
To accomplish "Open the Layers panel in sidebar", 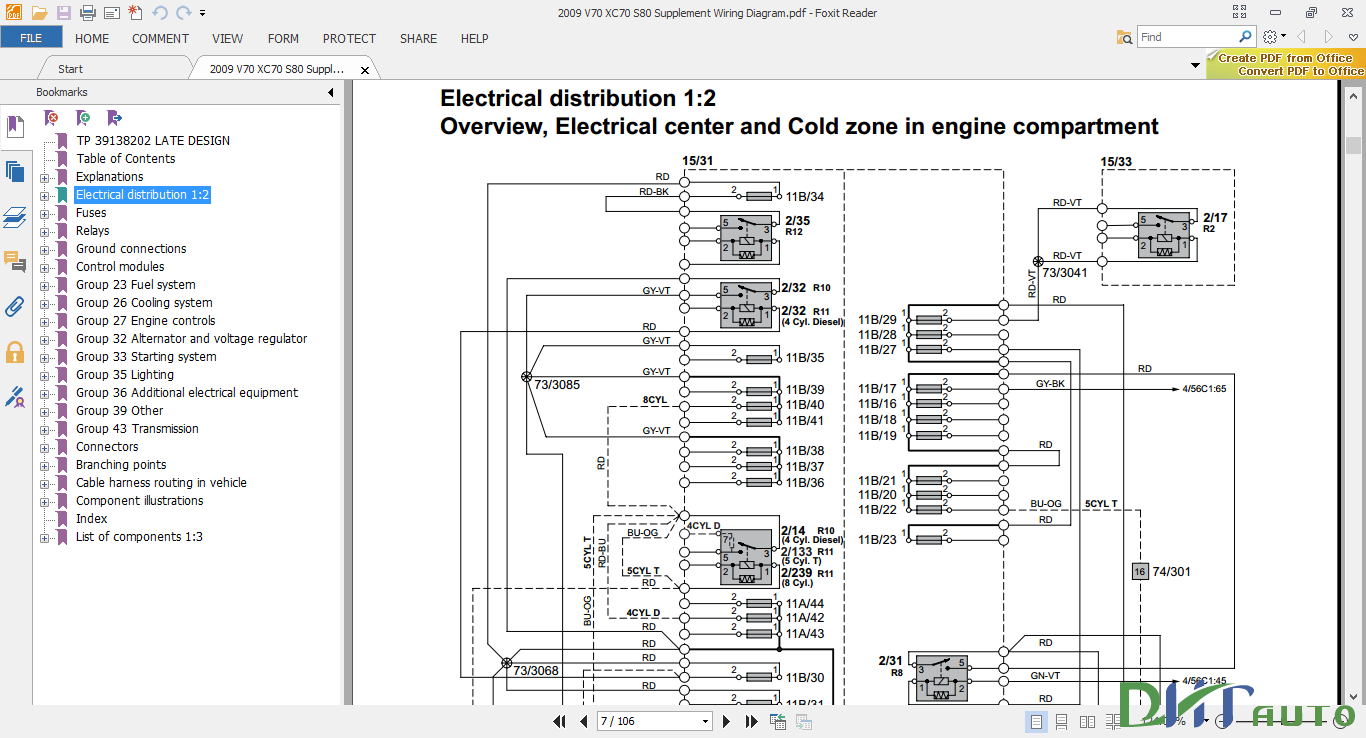I will (x=15, y=217).
